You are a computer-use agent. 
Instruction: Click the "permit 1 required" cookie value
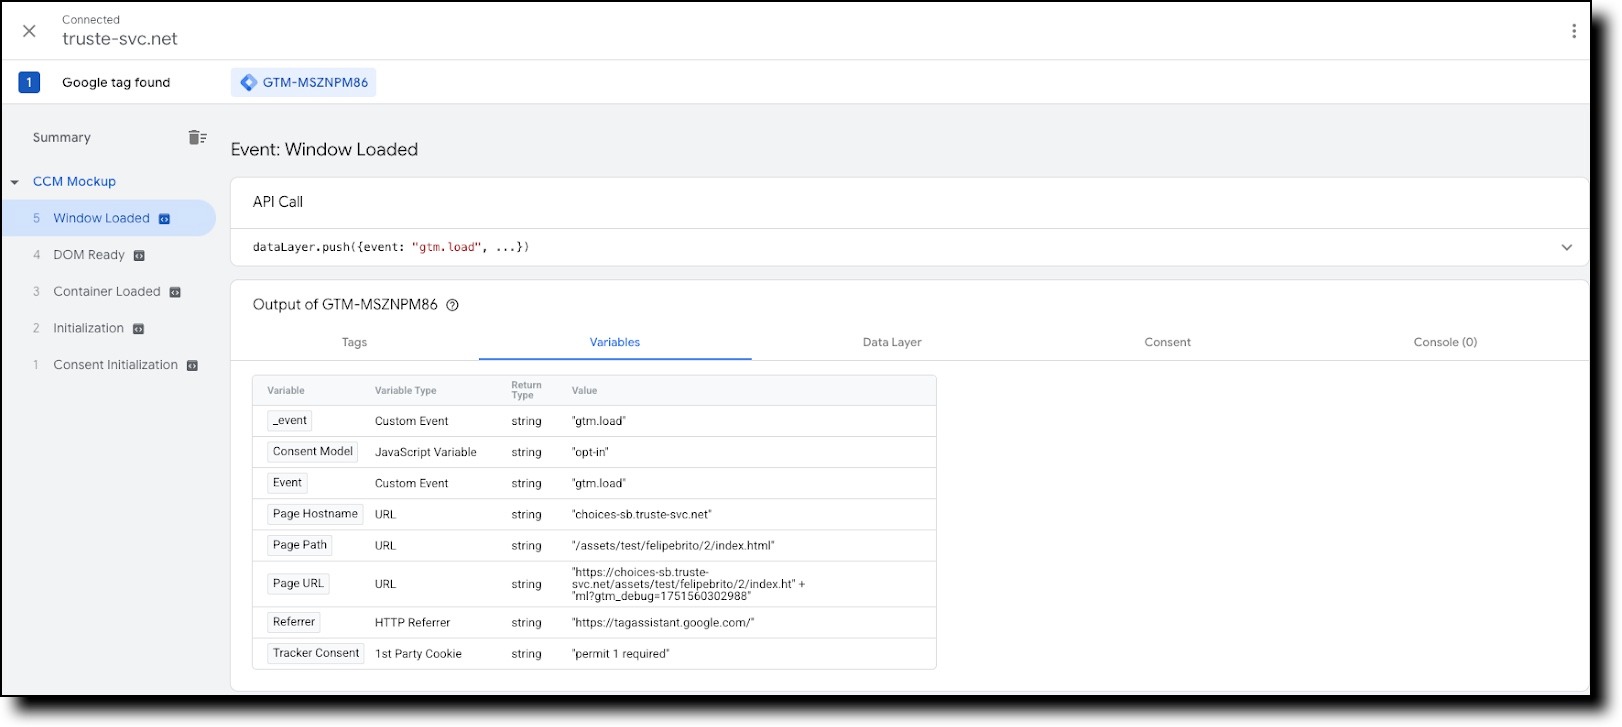(x=621, y=654)
